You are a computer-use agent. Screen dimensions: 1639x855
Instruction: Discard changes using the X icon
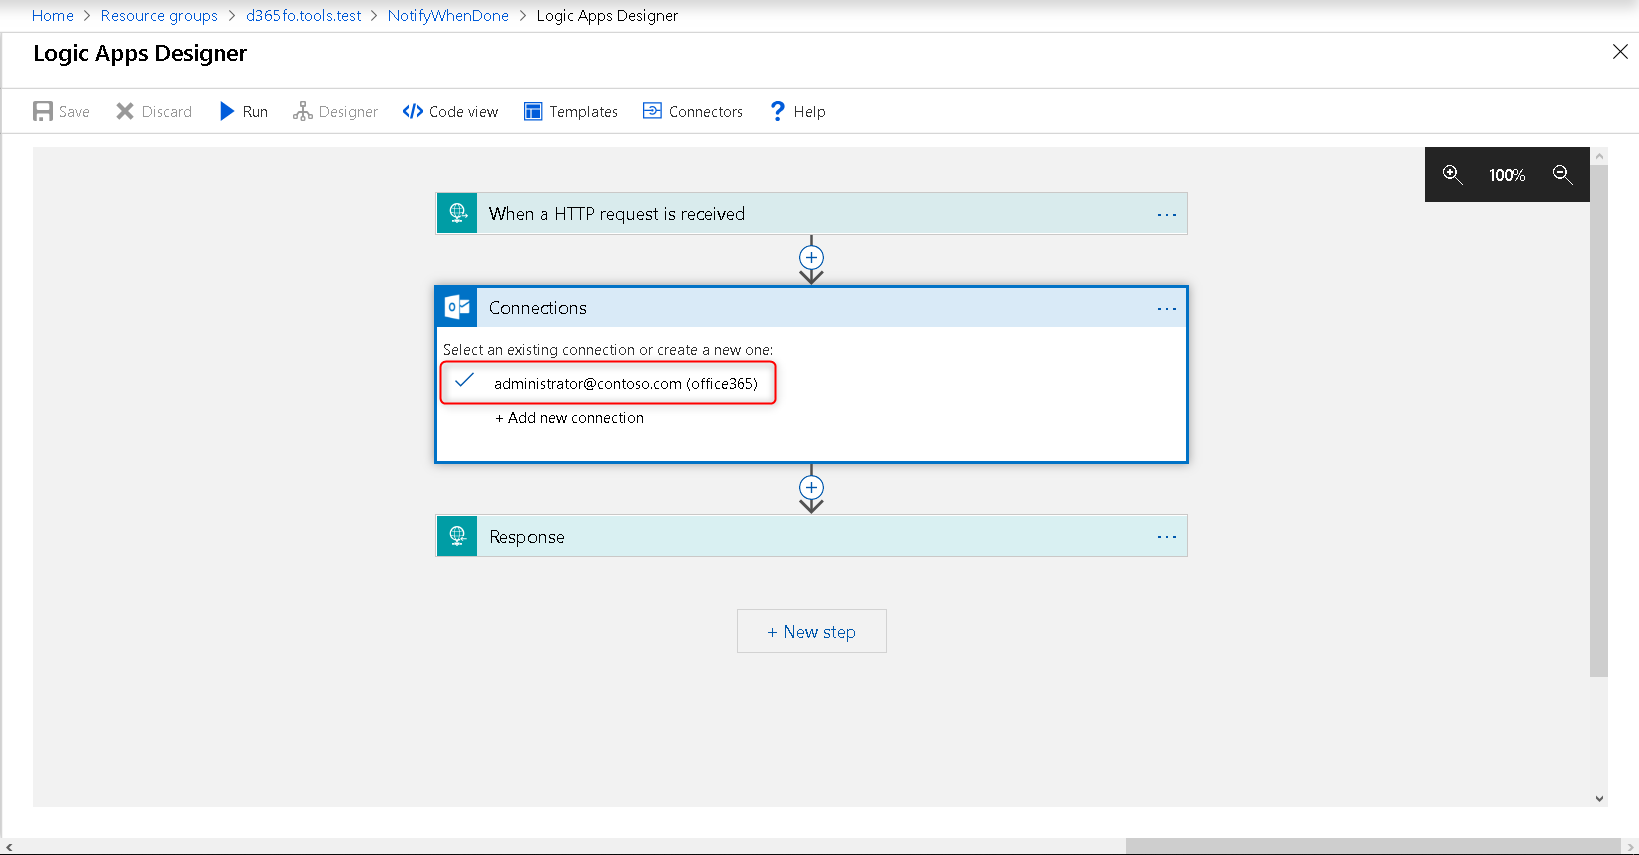pyautogui.click(x=125, y=111)
